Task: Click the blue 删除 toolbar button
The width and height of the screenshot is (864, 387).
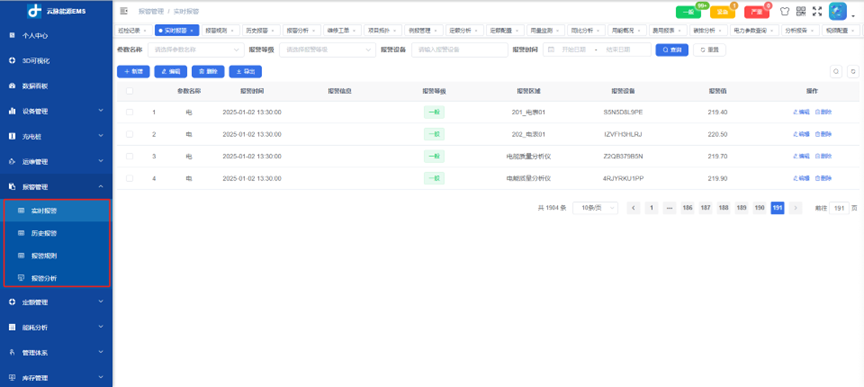Action: click(x=208, y=72)
